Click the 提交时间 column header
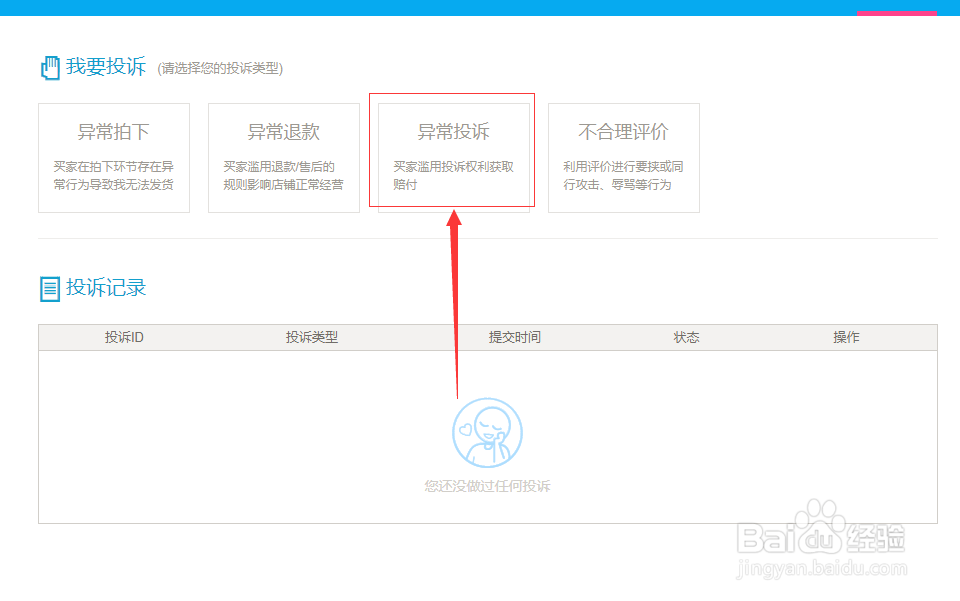The image size is (960, 601). (x=514, y=337)
